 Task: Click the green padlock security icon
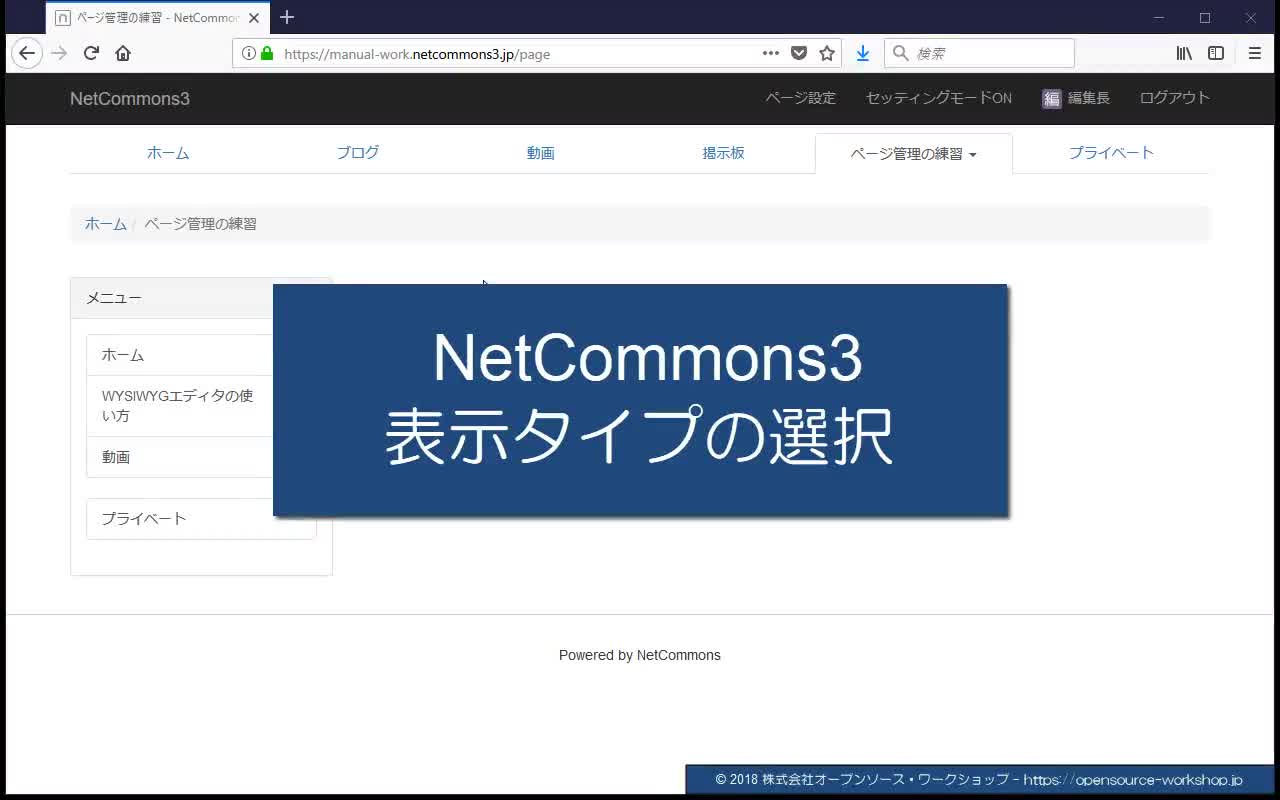coord(267,53)
